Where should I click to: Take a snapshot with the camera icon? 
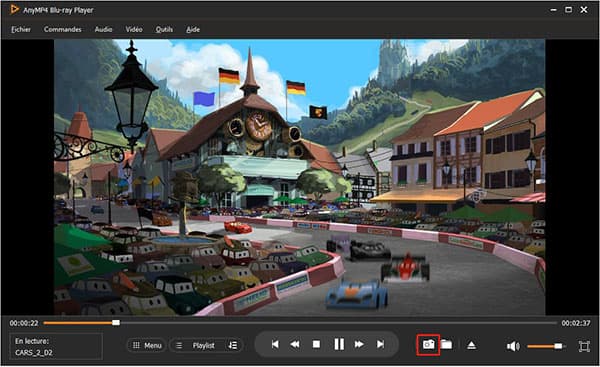[429, 344]
